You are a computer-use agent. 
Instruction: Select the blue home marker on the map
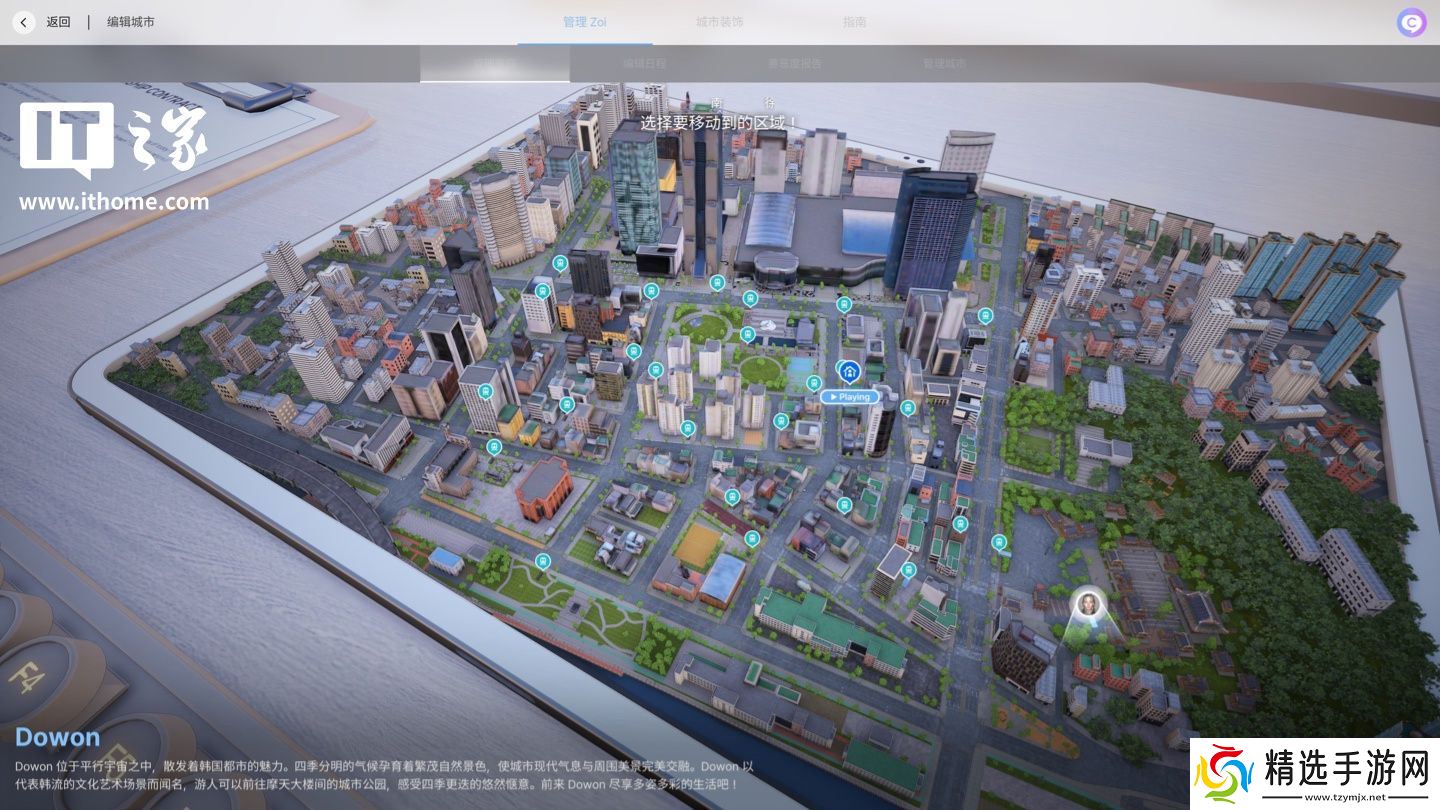(849, 373)
